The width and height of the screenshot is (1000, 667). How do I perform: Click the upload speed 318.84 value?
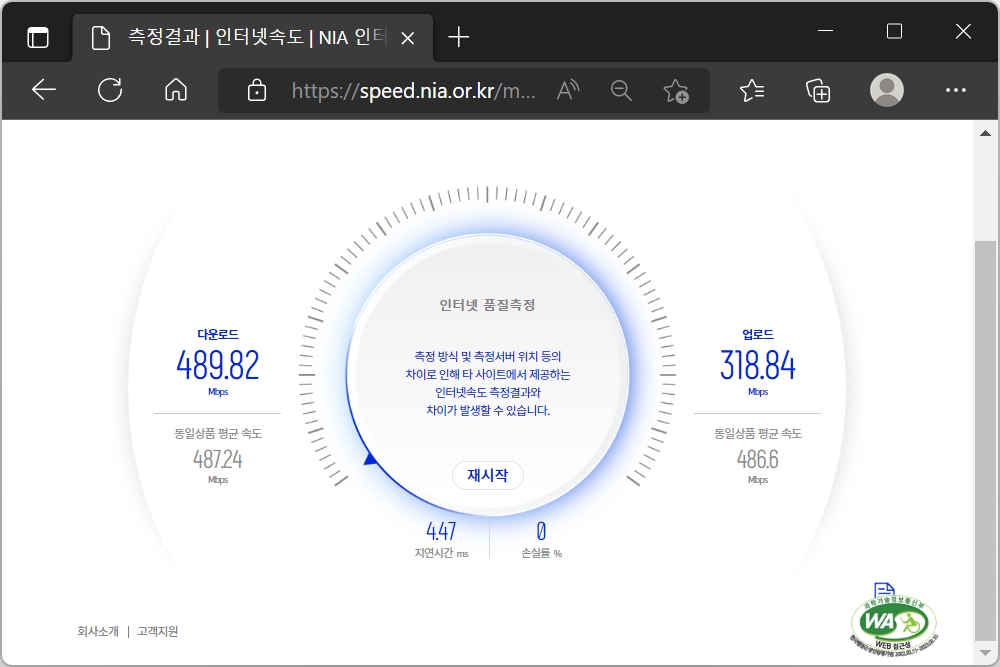758,365
